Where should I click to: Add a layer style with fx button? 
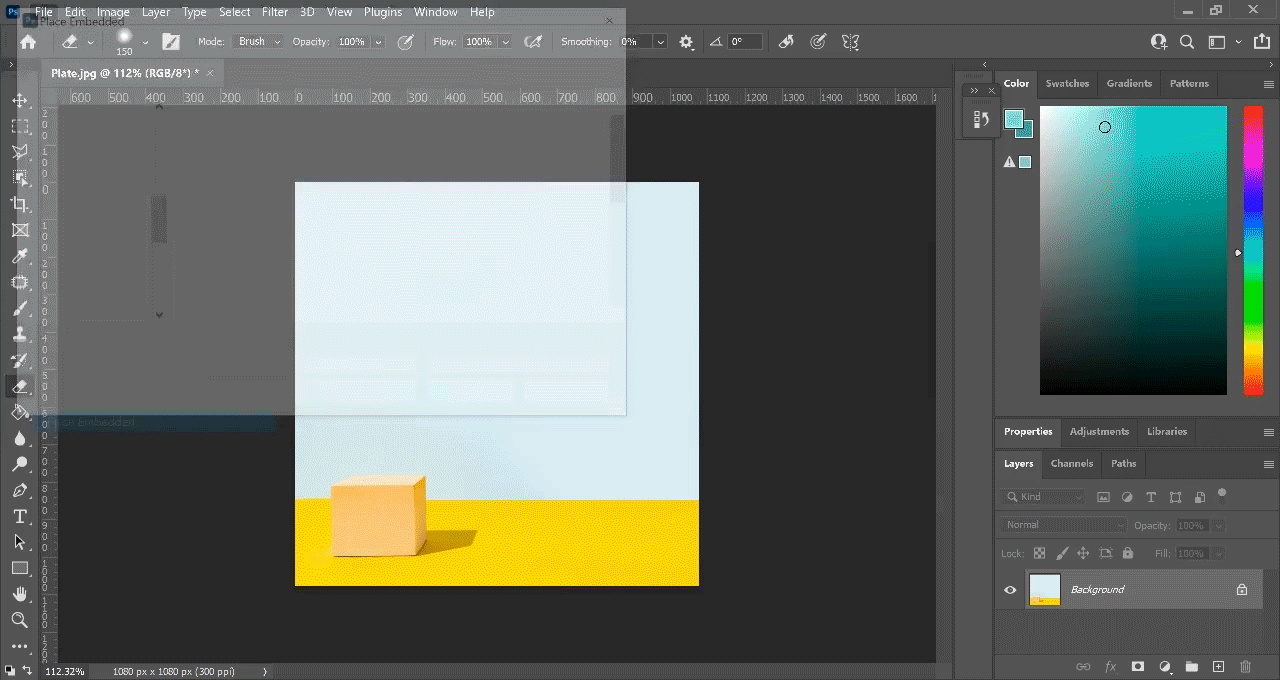1110,666
